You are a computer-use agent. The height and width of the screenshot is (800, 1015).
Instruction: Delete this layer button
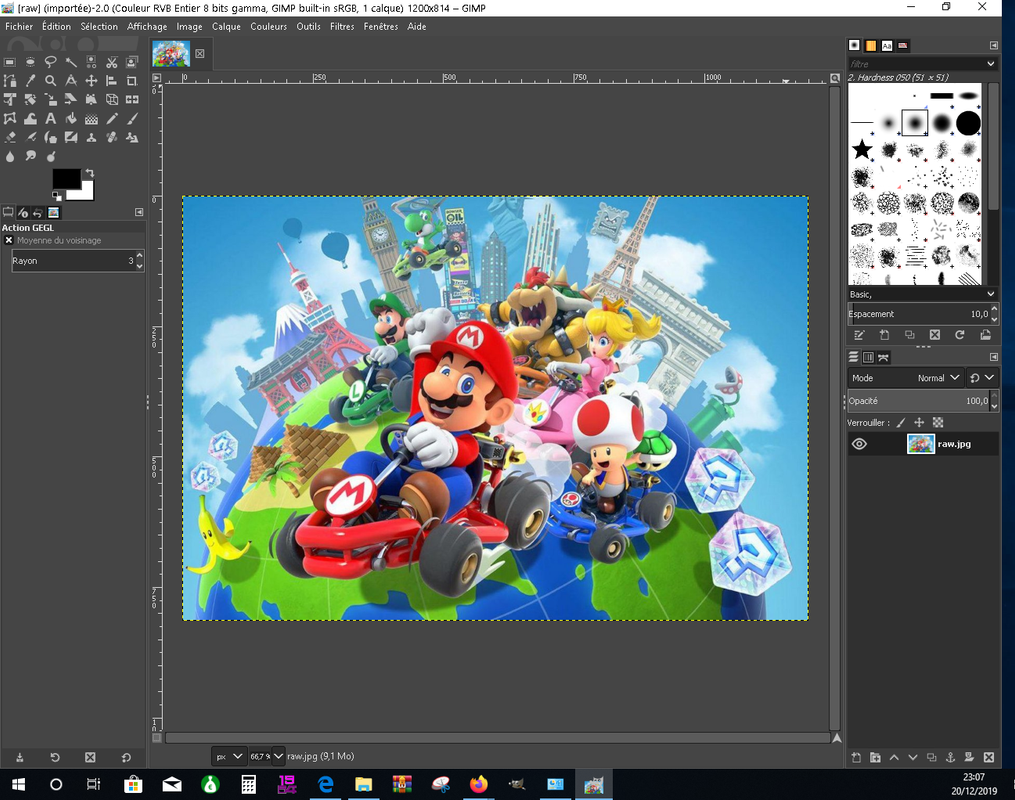pyautogui.click(x=988, y=757)
